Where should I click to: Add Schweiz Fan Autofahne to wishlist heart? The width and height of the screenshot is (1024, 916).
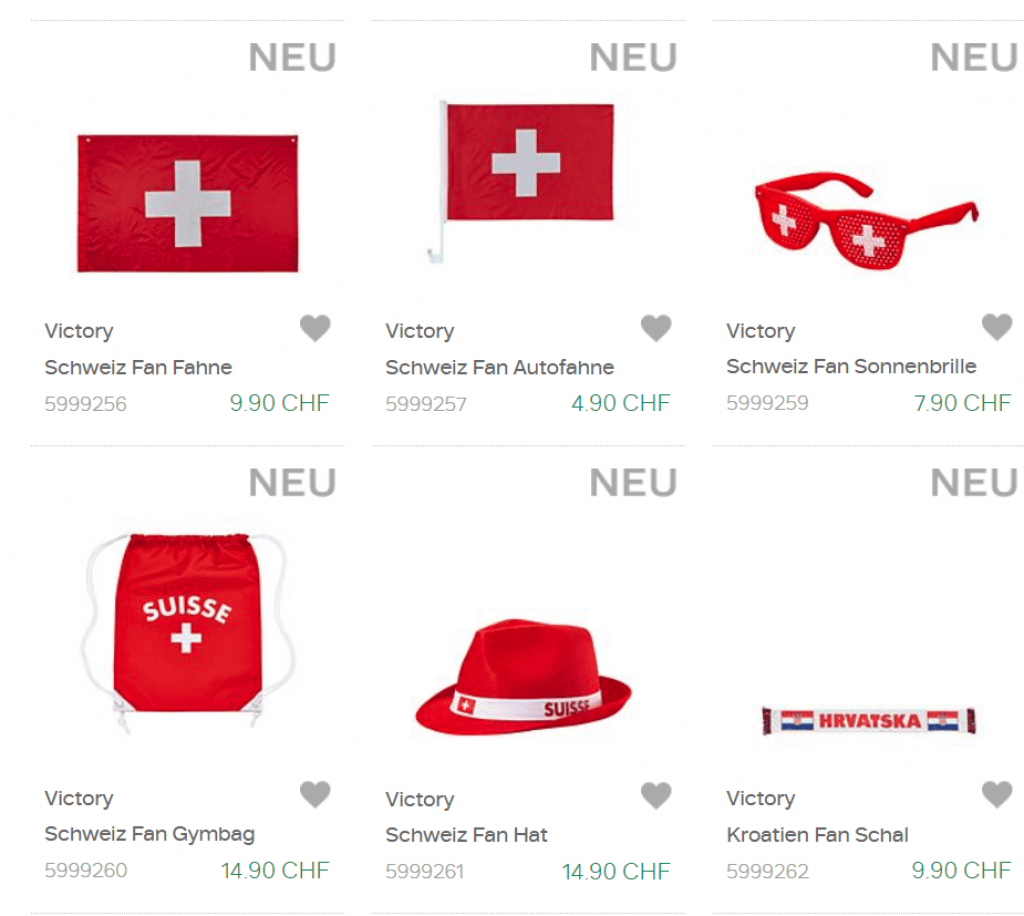click(656, 328)
